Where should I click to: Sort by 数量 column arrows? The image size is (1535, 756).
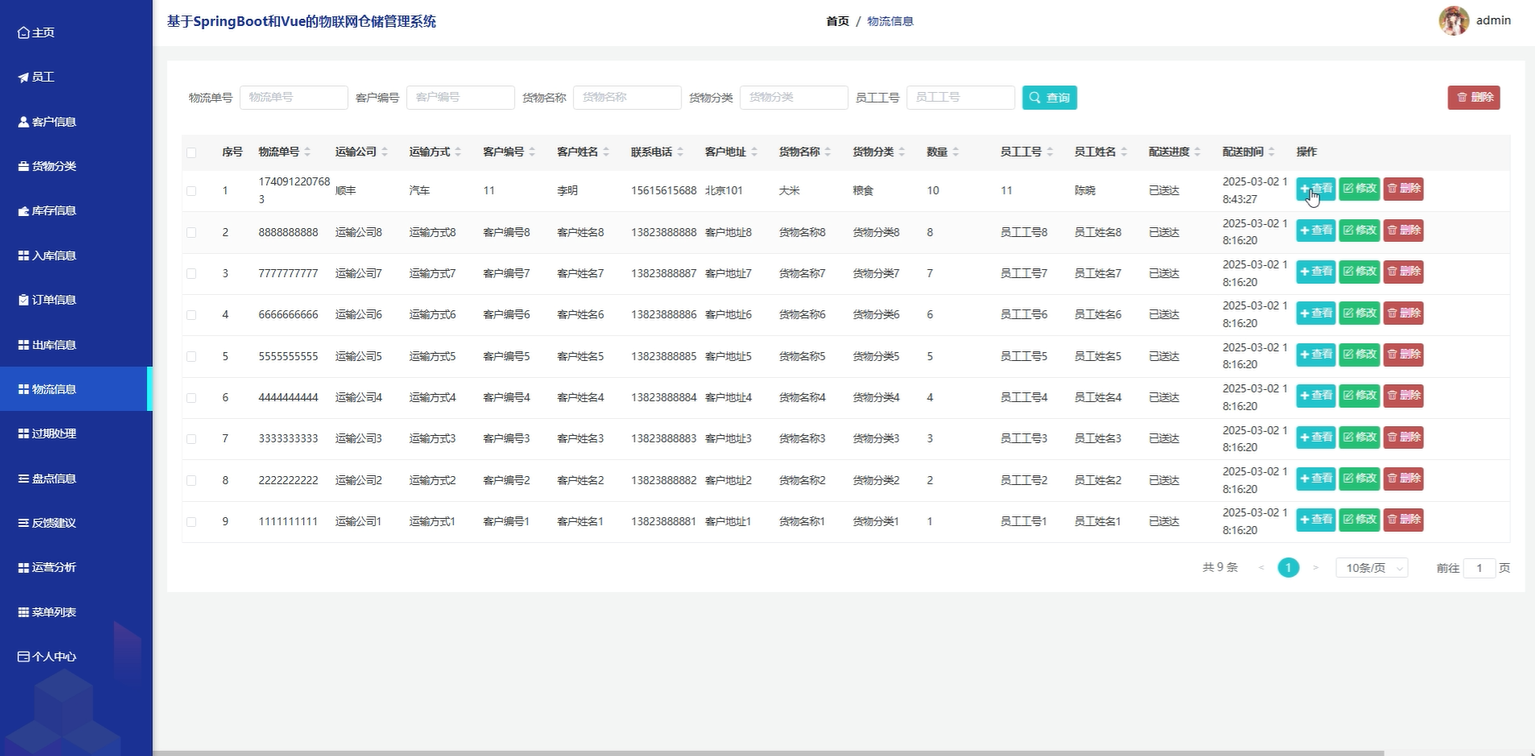(x=955, y=152)
